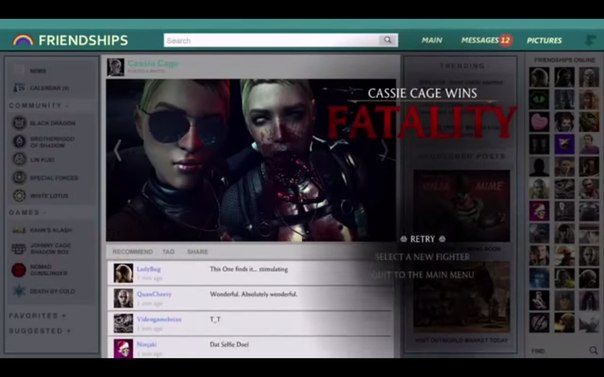
Task: Open the Black Dragon community icon
Action: tap(19, 123)
